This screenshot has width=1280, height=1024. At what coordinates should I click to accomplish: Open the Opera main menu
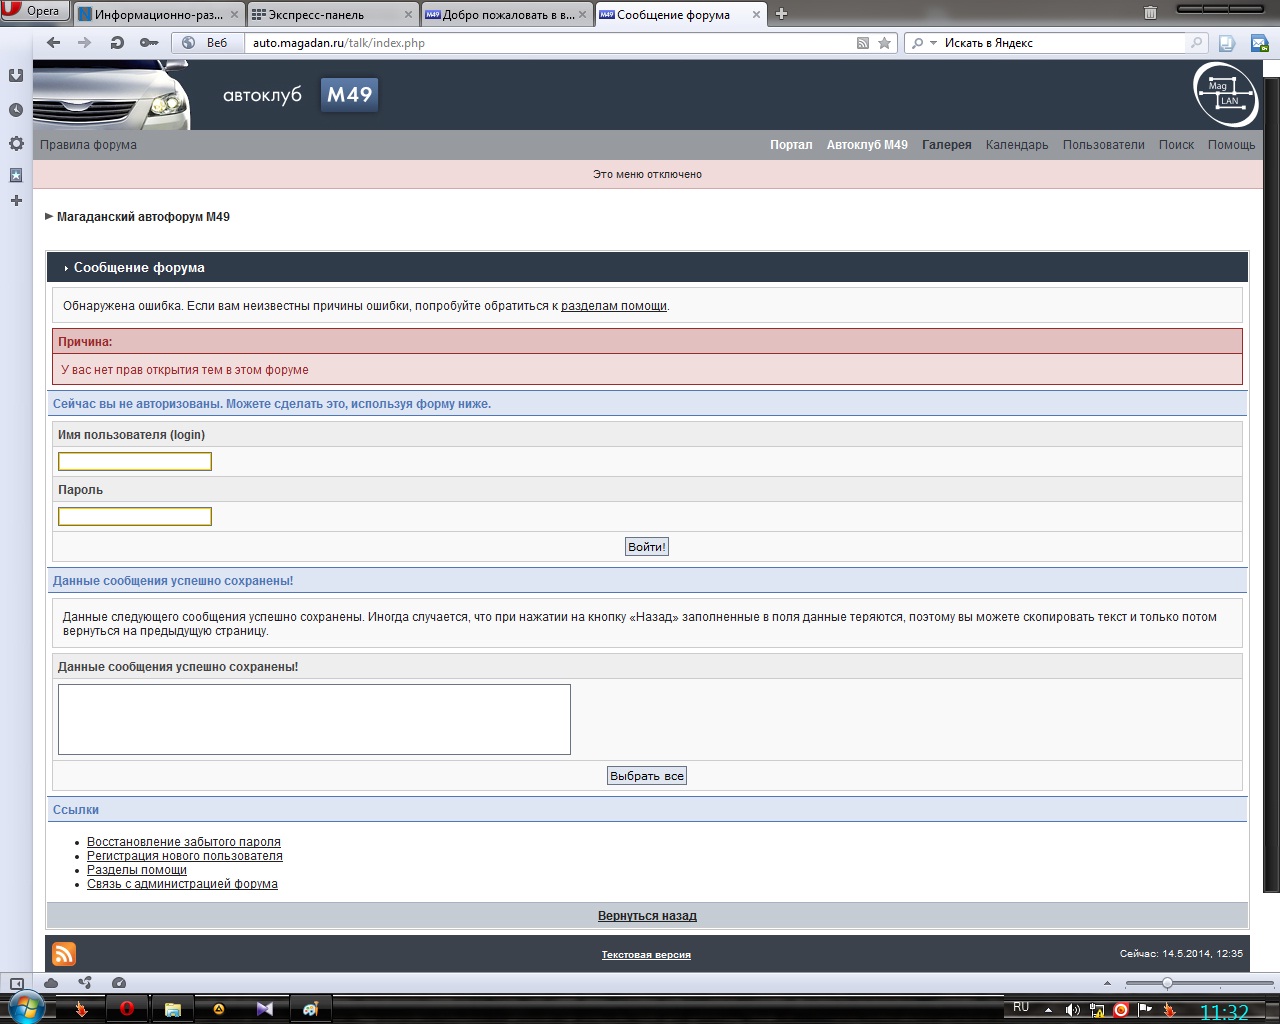[33, 11]
